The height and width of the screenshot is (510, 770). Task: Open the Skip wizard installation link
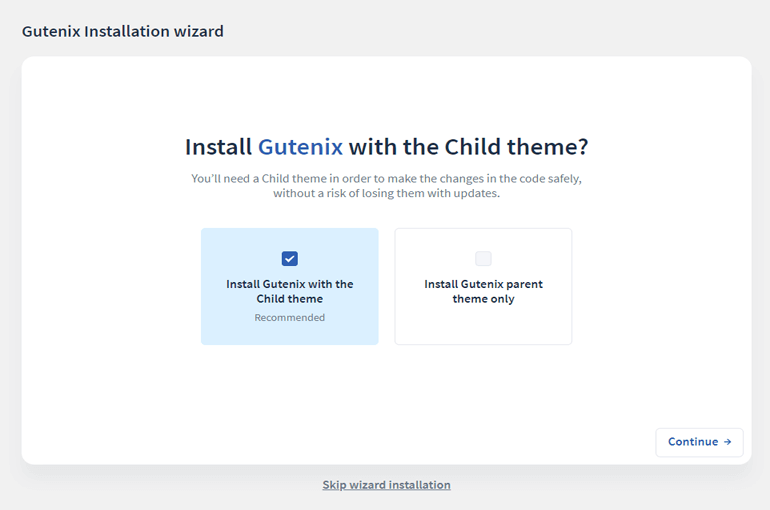[x=386, y=485]
